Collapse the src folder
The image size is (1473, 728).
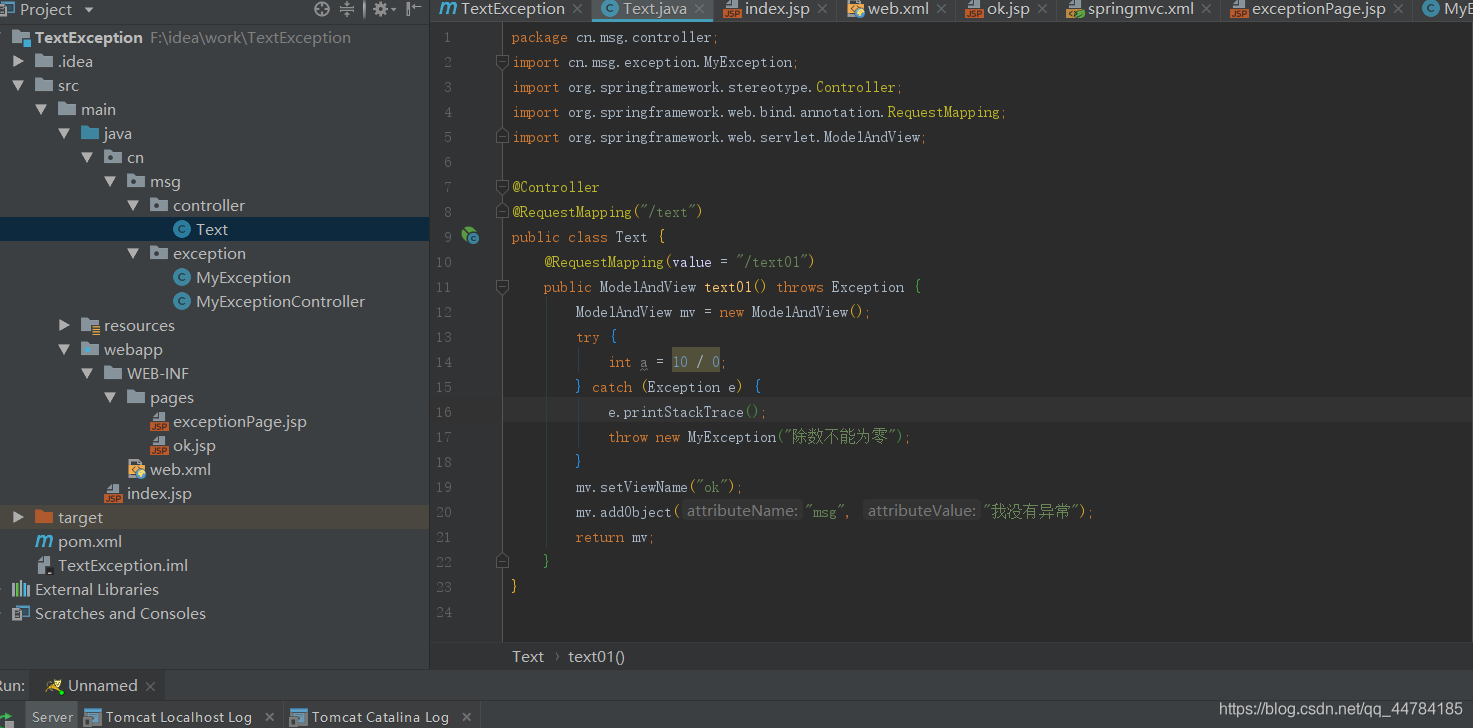point(18,86)
